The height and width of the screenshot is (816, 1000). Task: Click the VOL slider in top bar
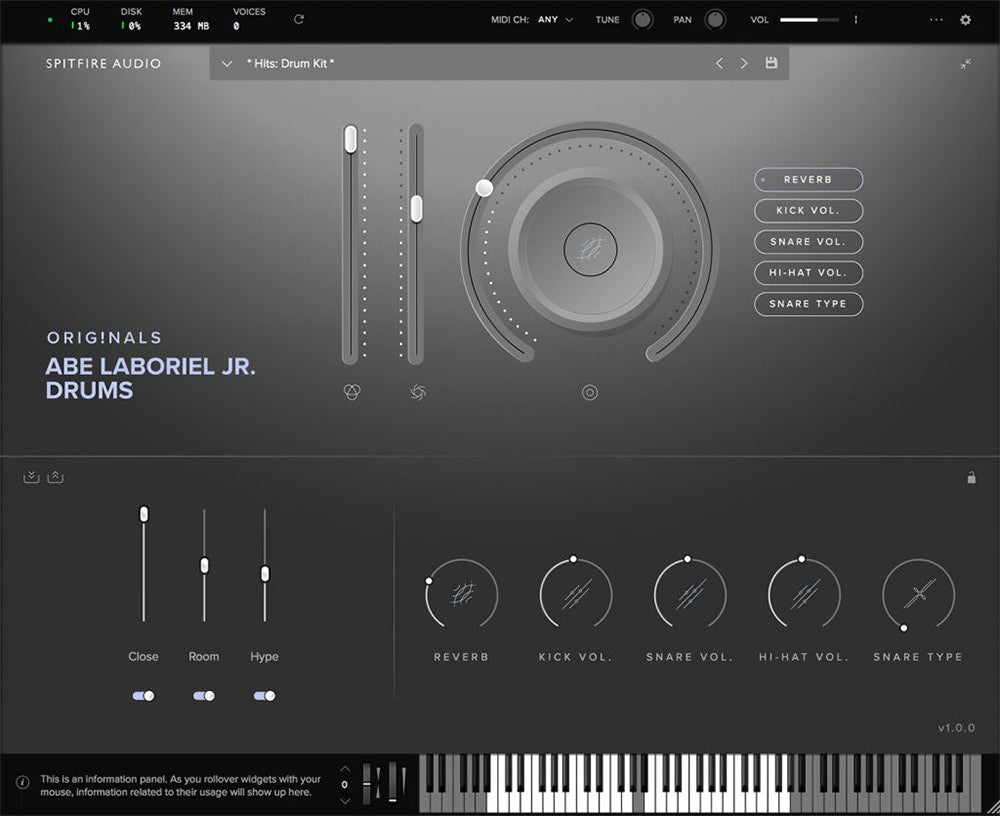click(x=811, y=19)
